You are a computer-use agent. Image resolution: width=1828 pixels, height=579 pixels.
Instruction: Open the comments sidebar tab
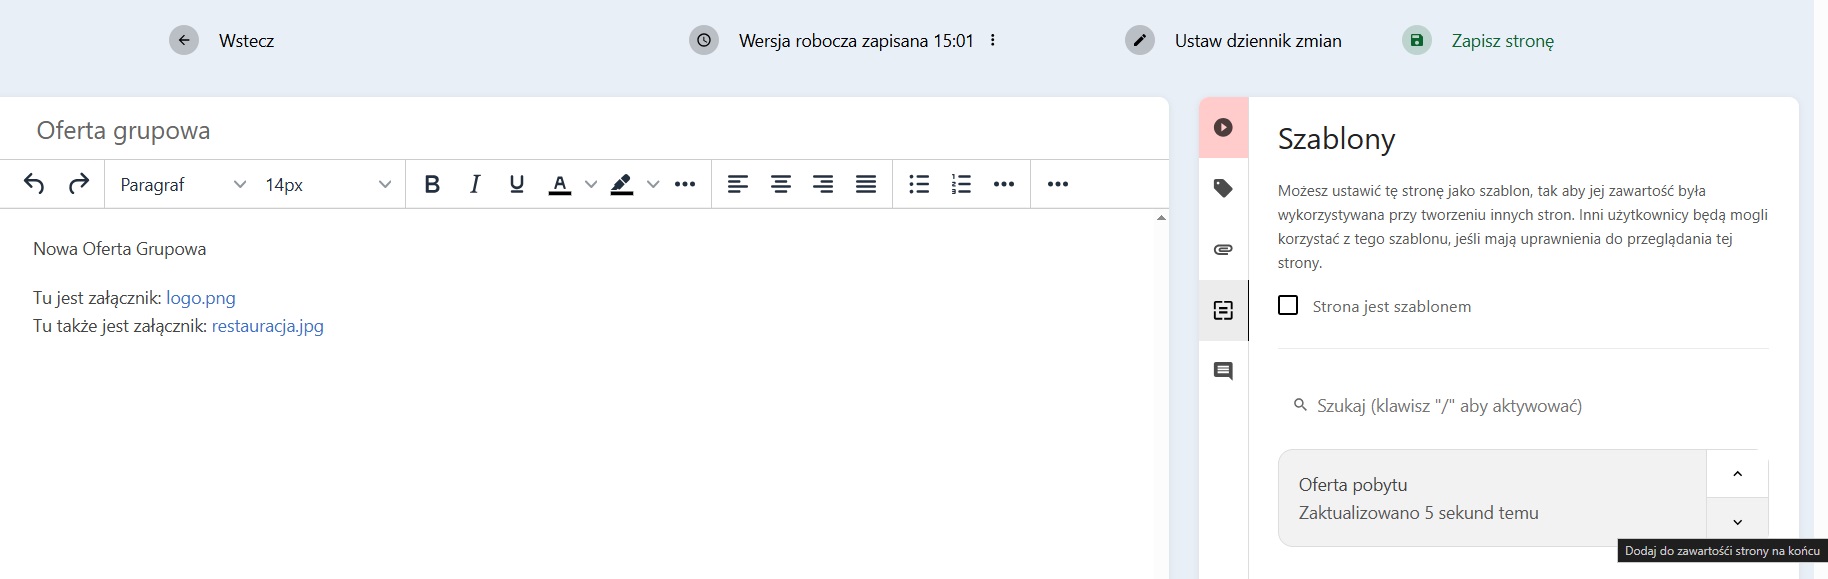pyautogui.click(x=1223, y=371)
